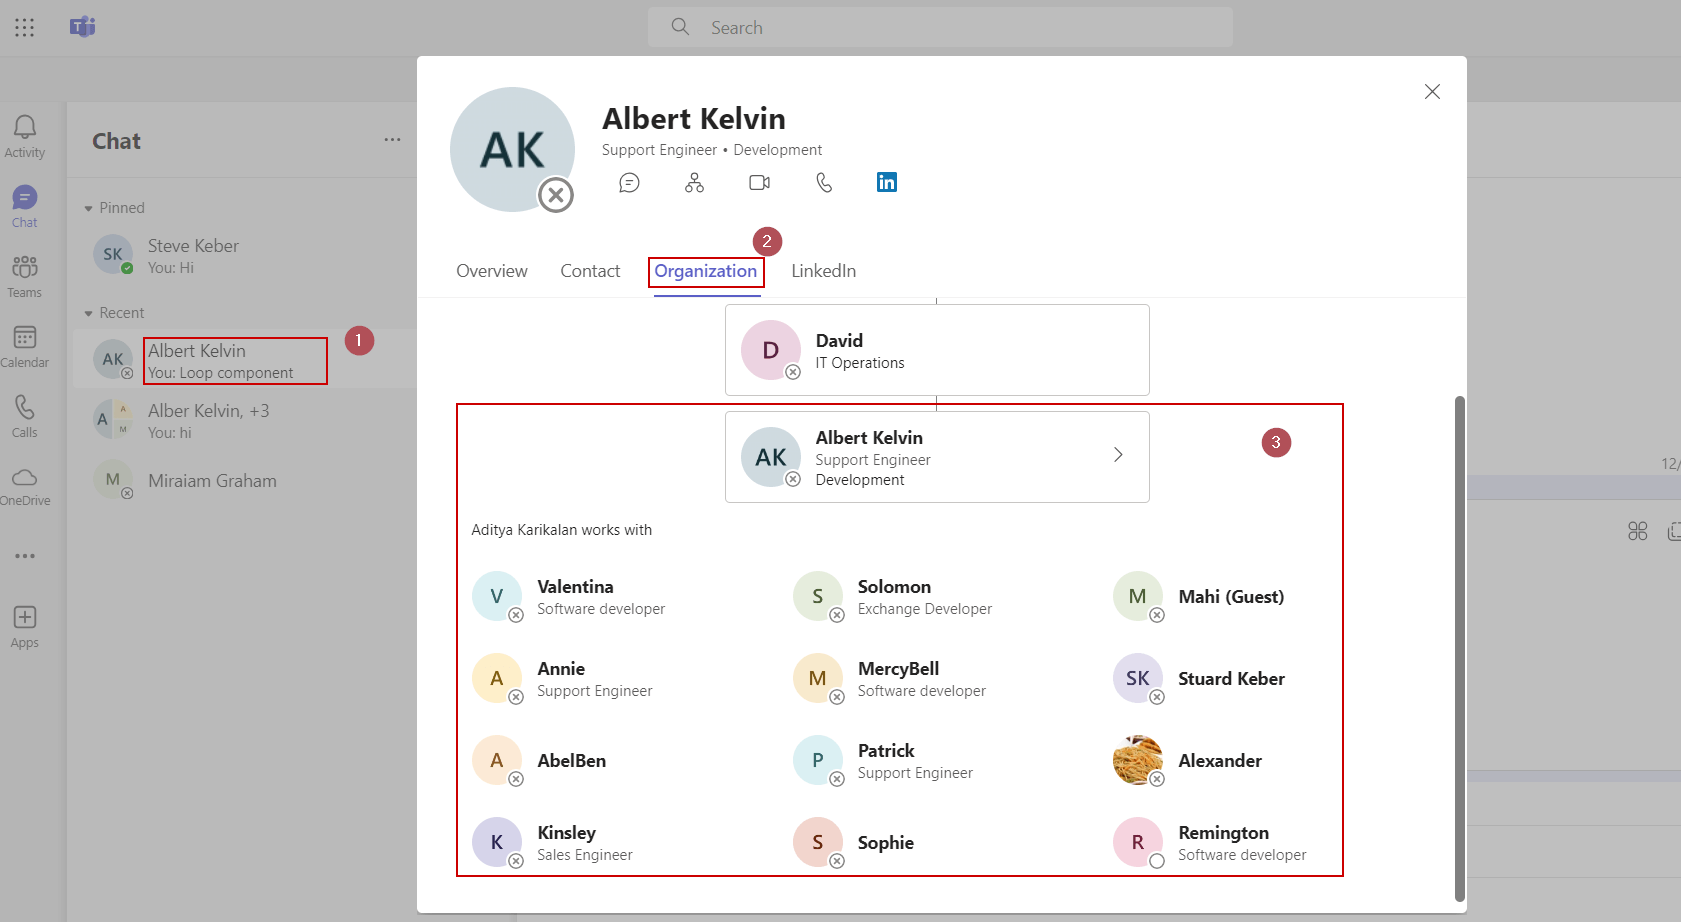Click the profile card vertical scrollbar
This screenshot has height=922, width=1681.
tap(1459, 648)
